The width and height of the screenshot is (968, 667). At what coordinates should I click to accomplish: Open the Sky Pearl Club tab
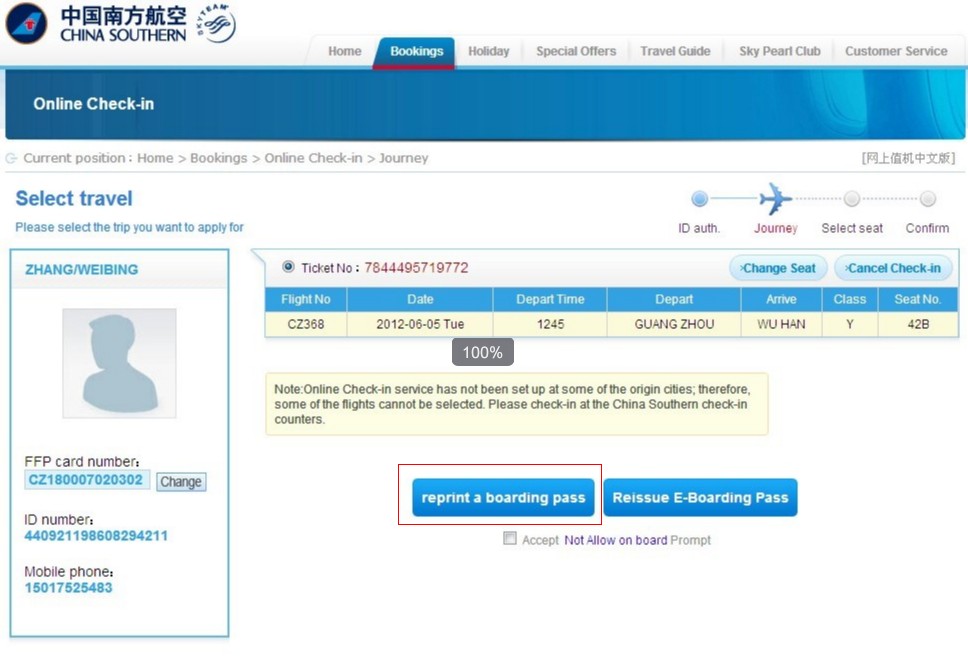[x=779, y=52]
